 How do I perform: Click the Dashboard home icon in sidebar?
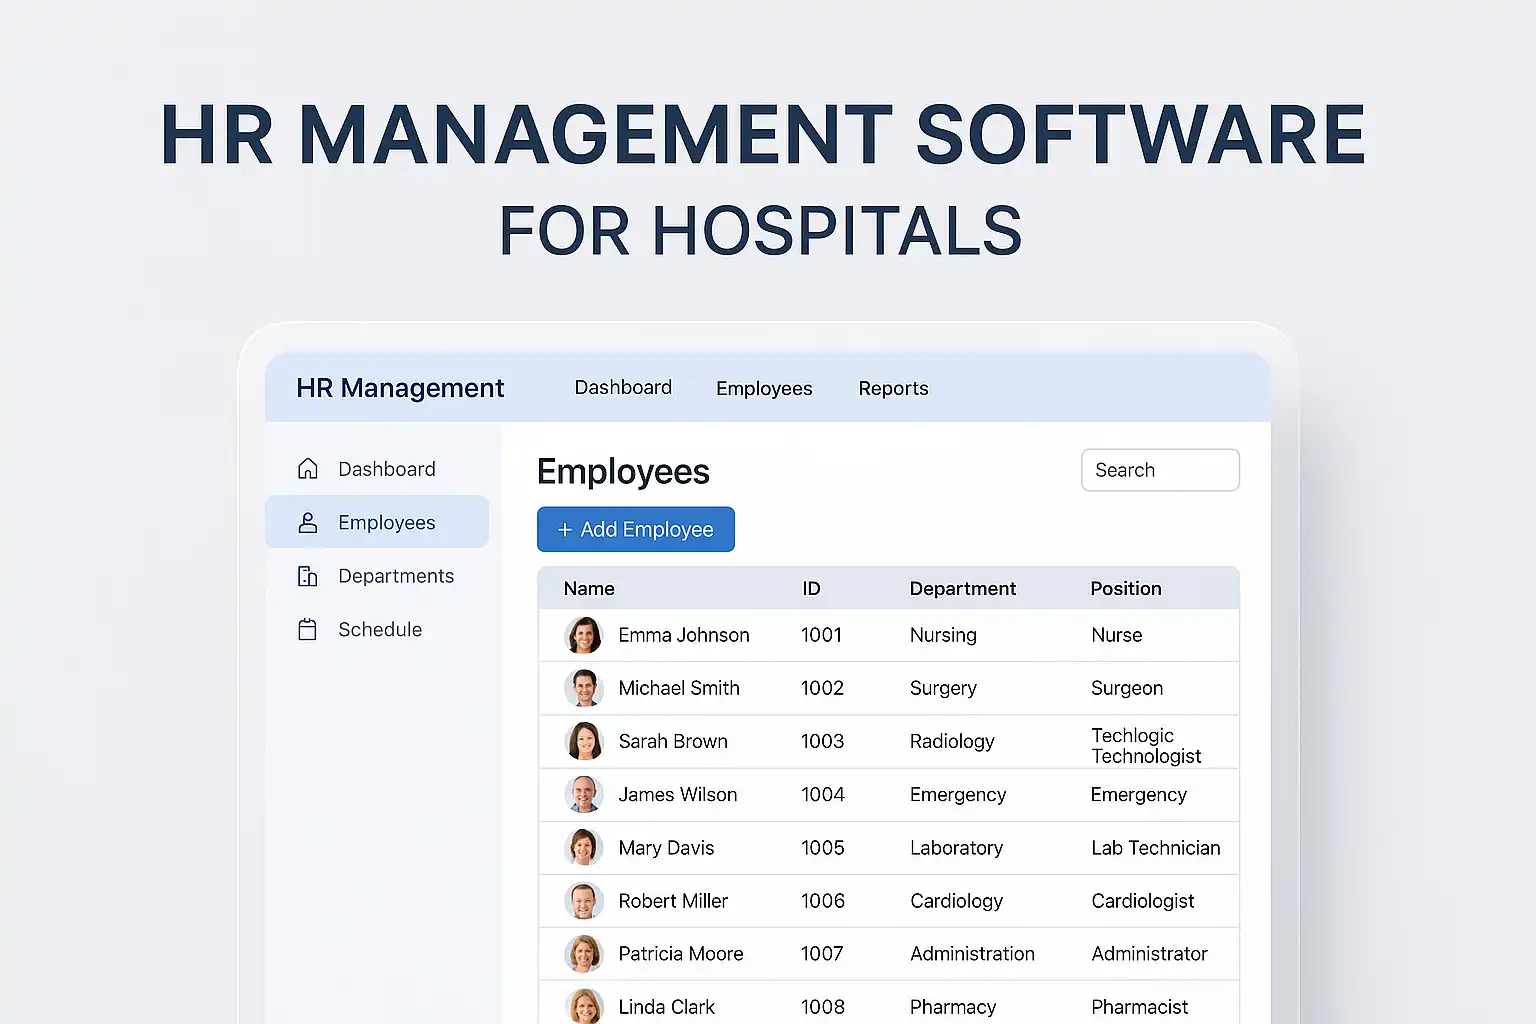(x=308, y=469)
